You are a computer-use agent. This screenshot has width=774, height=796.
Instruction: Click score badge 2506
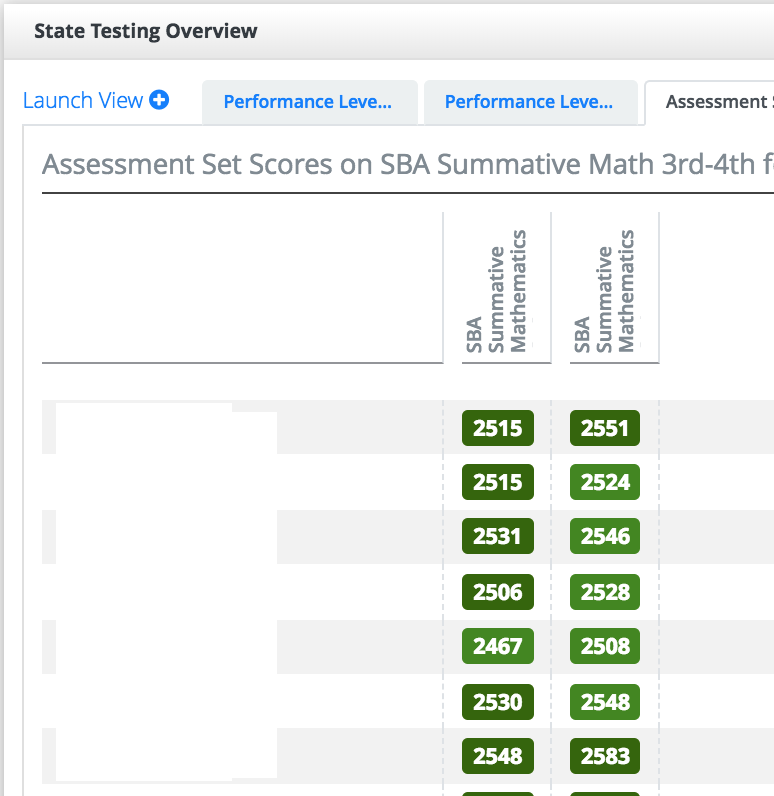497,592
